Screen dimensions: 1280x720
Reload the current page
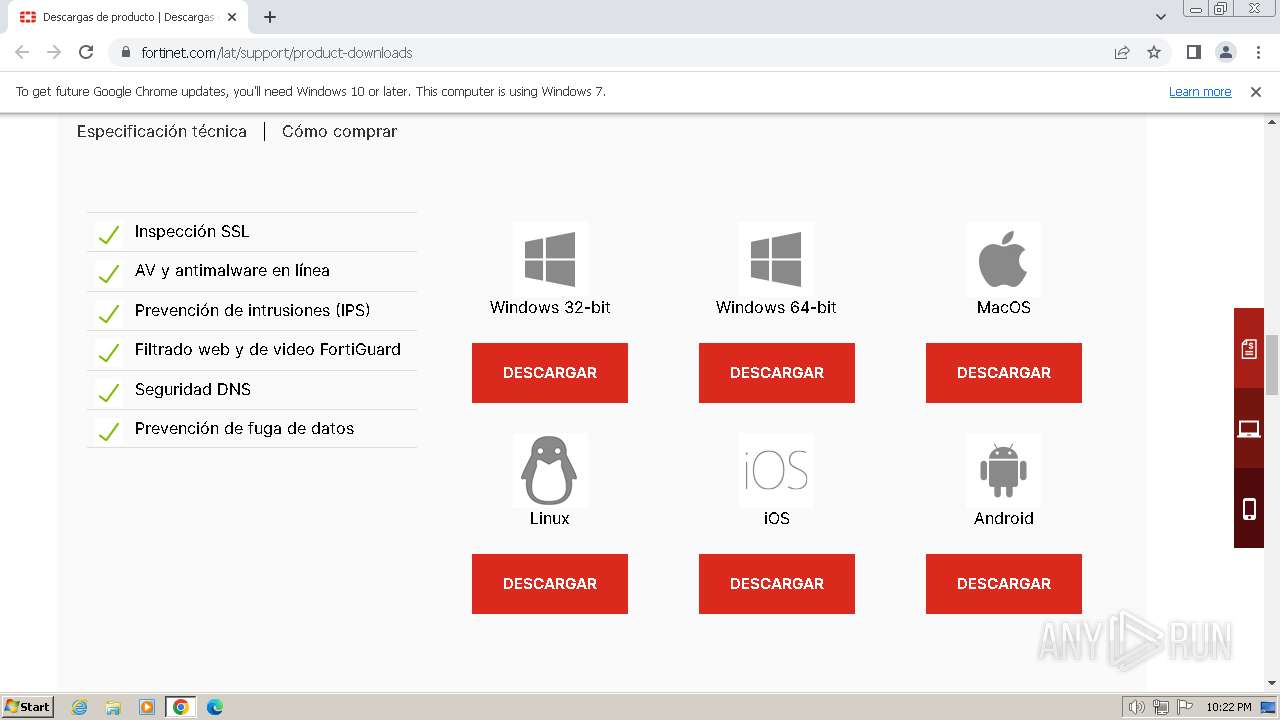86,52
